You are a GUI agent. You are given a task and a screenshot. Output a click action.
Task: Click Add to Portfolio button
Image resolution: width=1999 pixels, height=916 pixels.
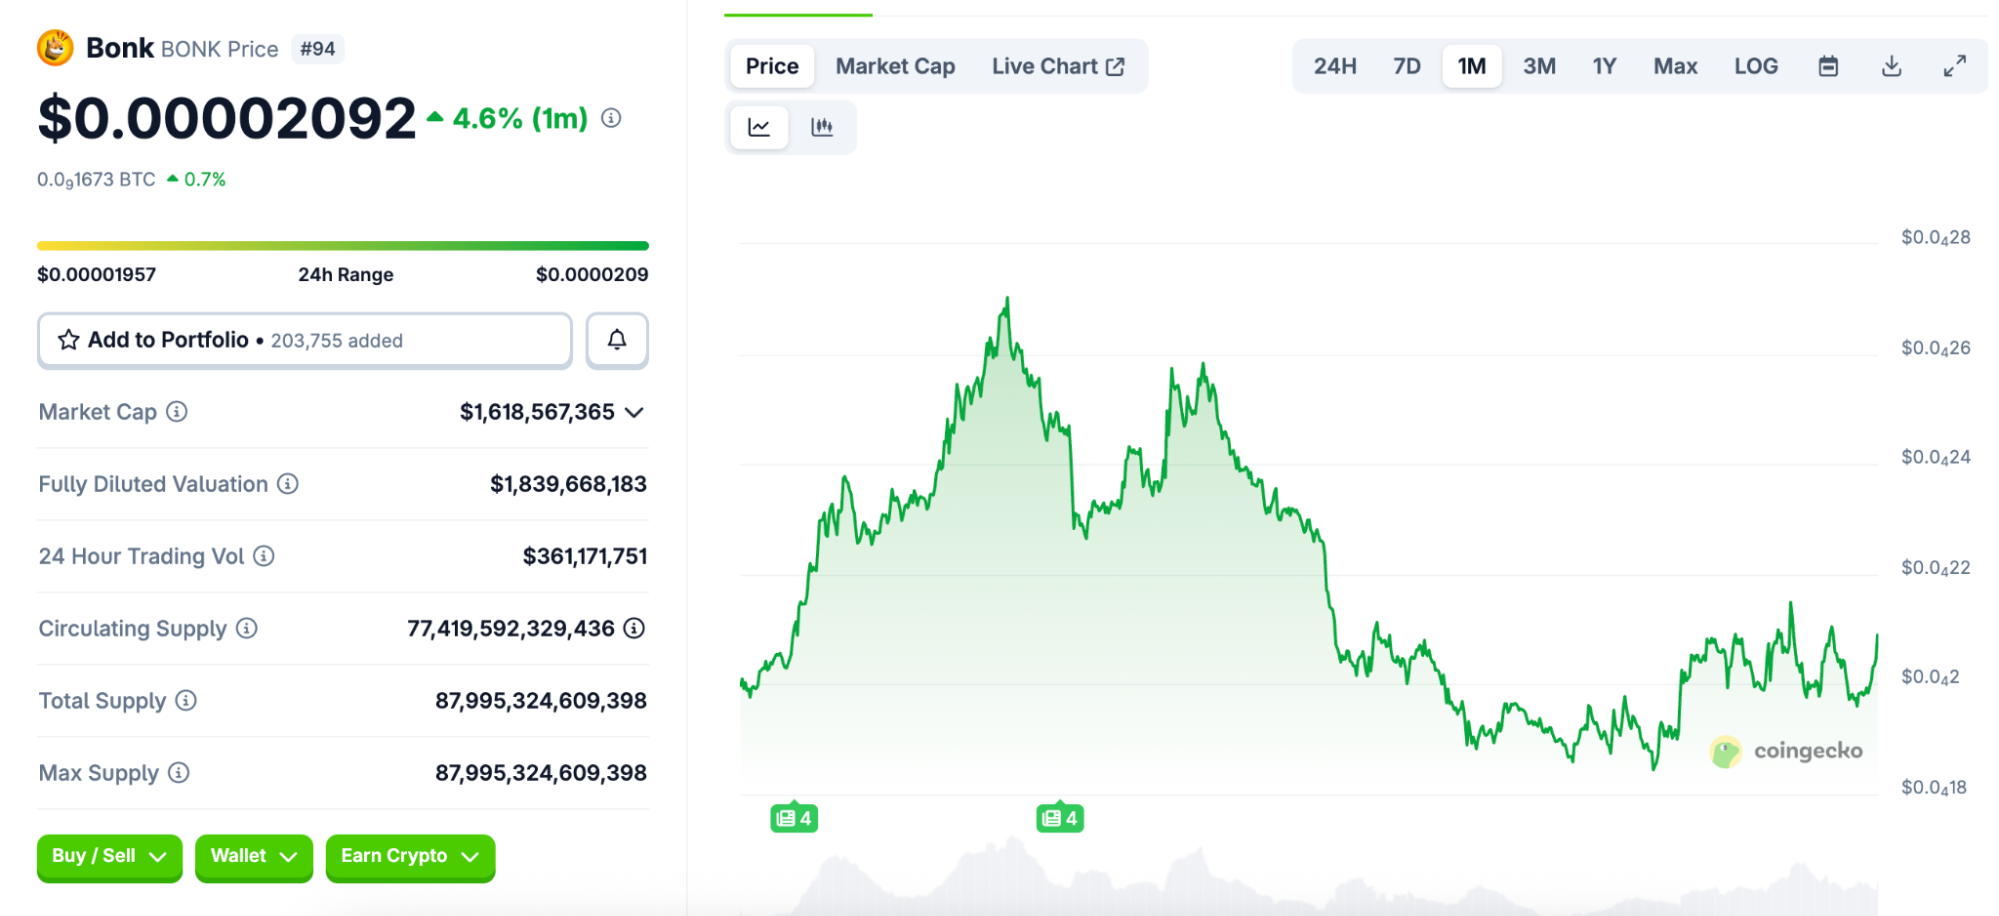click(x=305, y=340)
